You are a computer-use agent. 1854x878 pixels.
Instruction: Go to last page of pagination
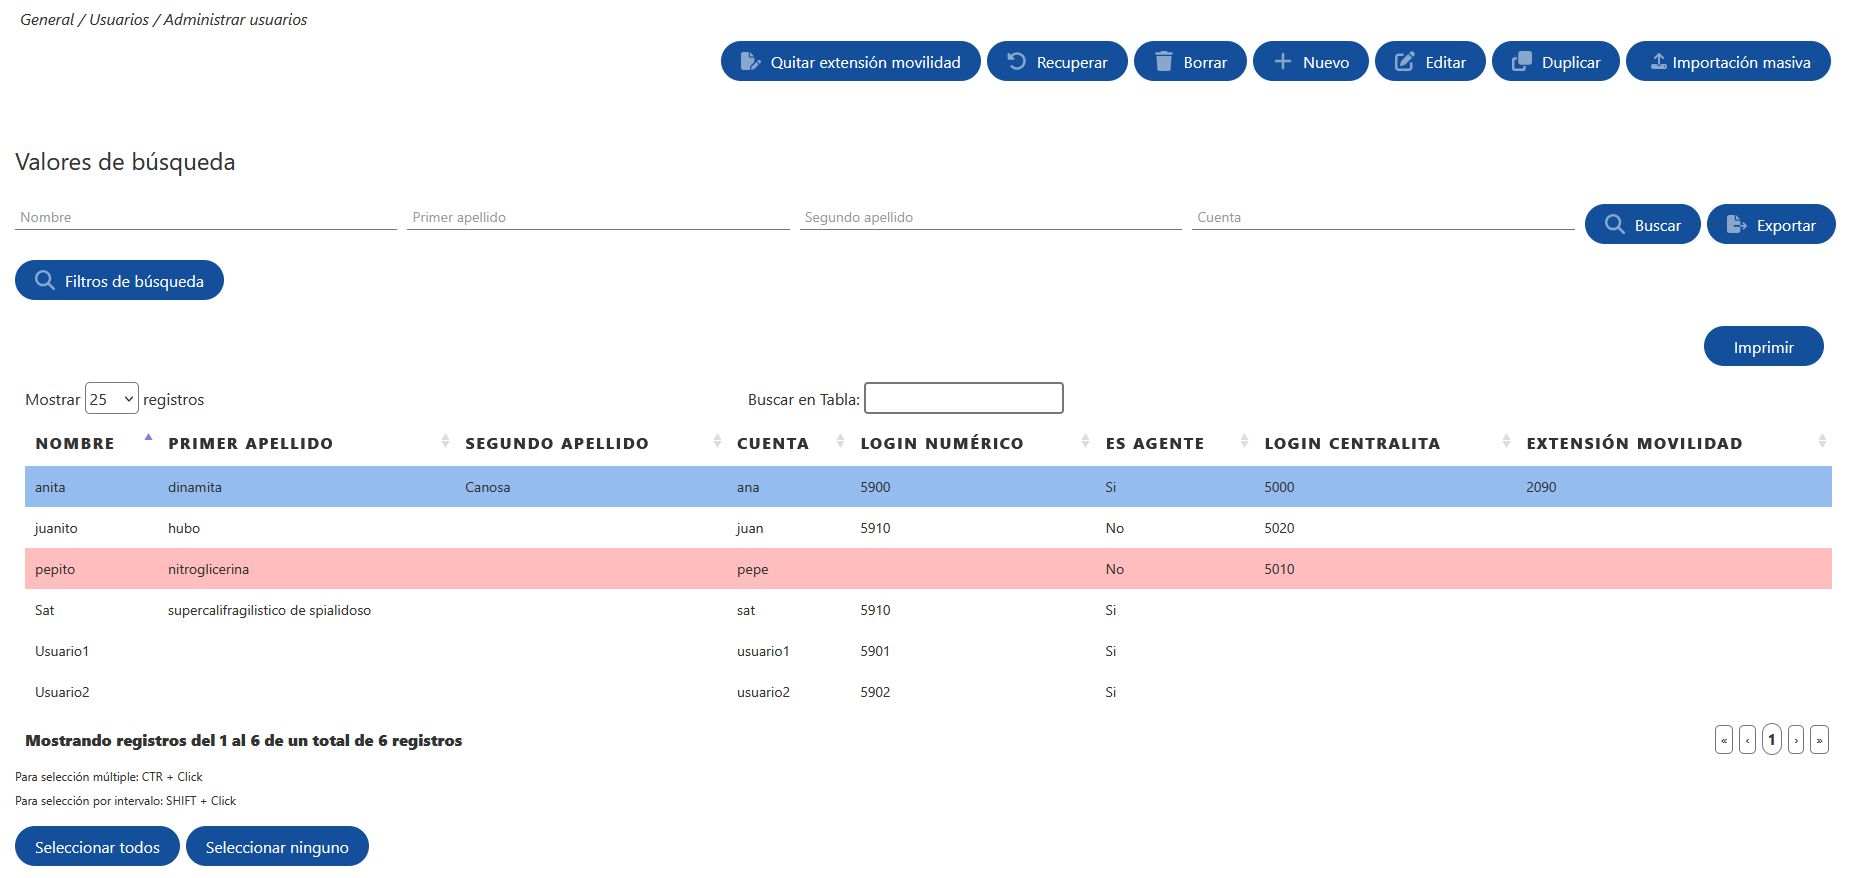1819,740
